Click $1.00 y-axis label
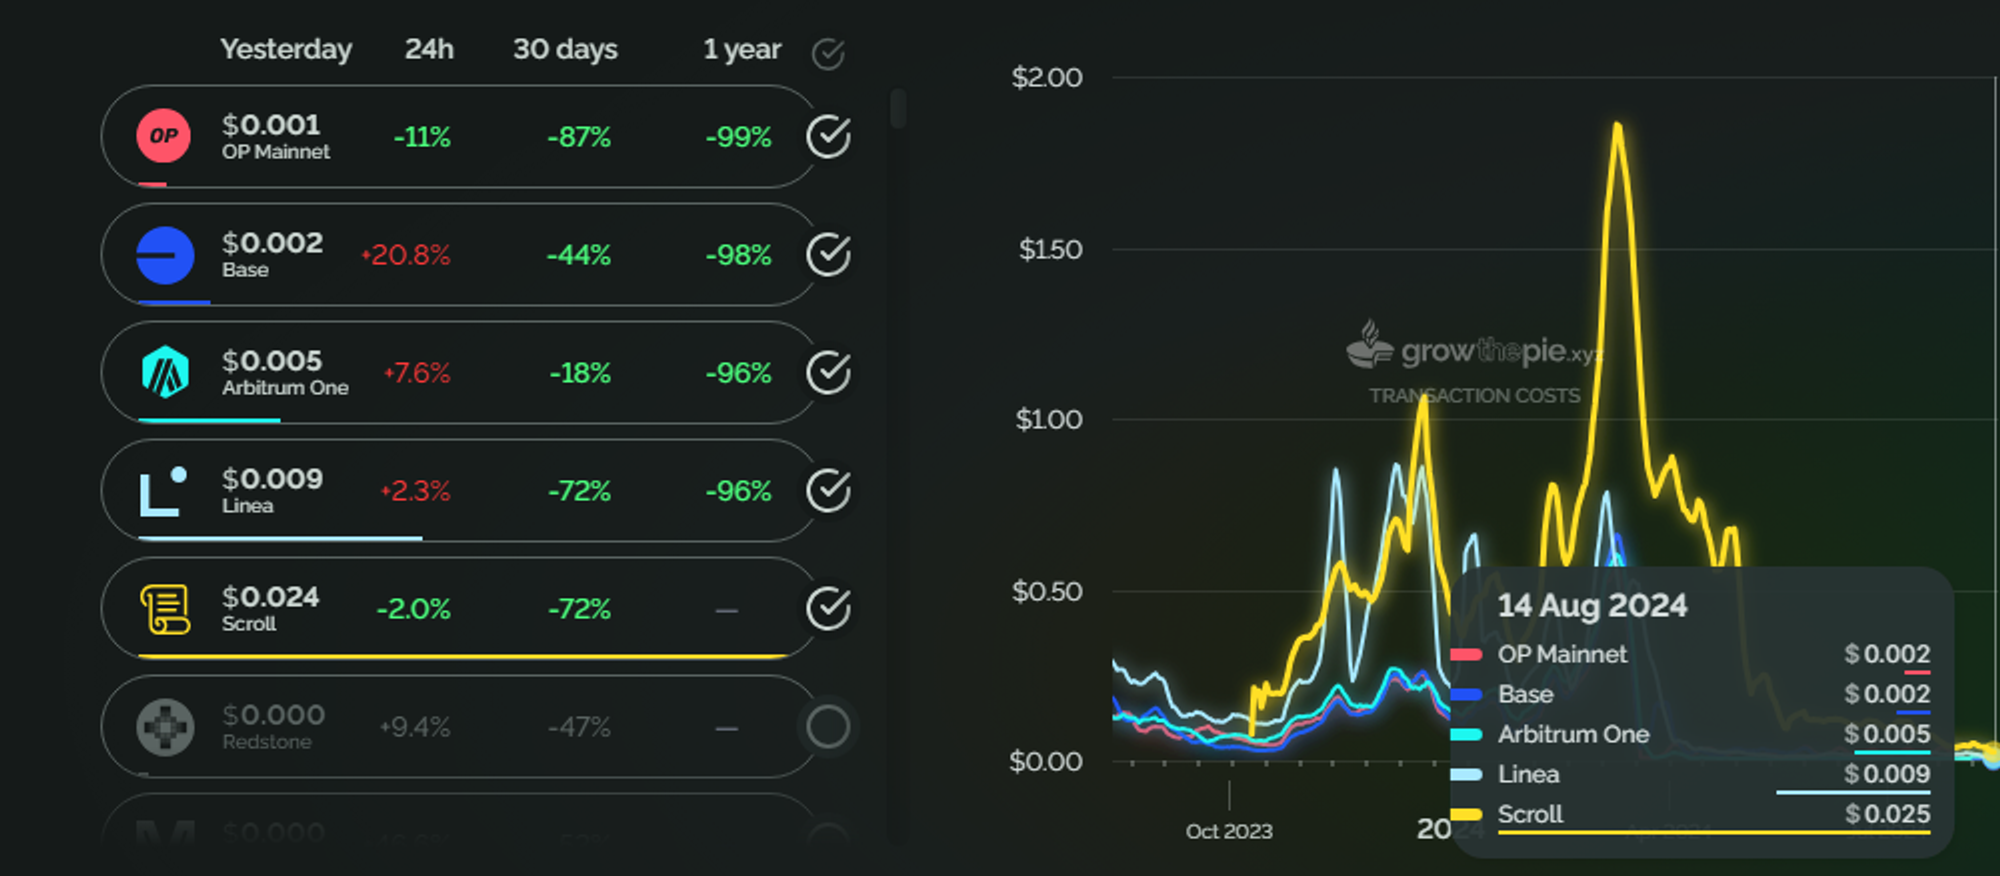The width and height of the screenshot is (2000, 876). (1049, 420)
